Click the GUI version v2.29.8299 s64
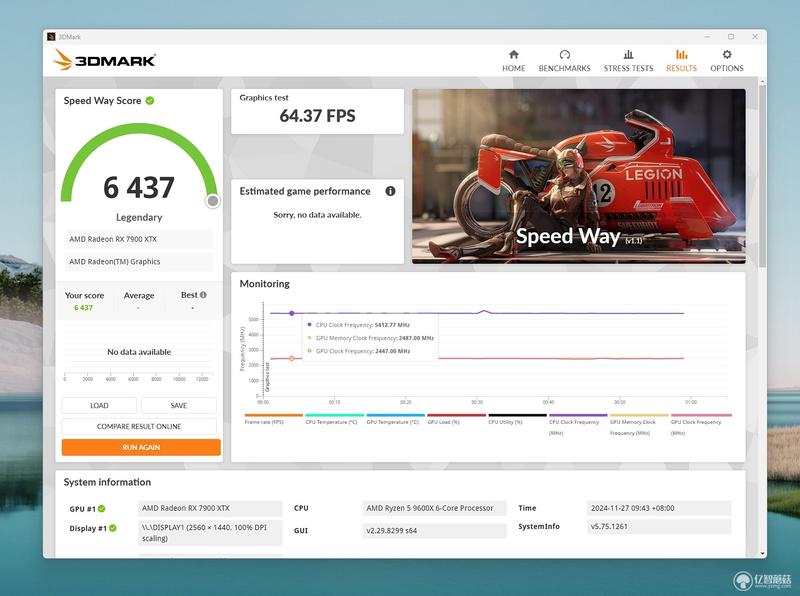Screen dimensions: 800x596 [434, 531]
